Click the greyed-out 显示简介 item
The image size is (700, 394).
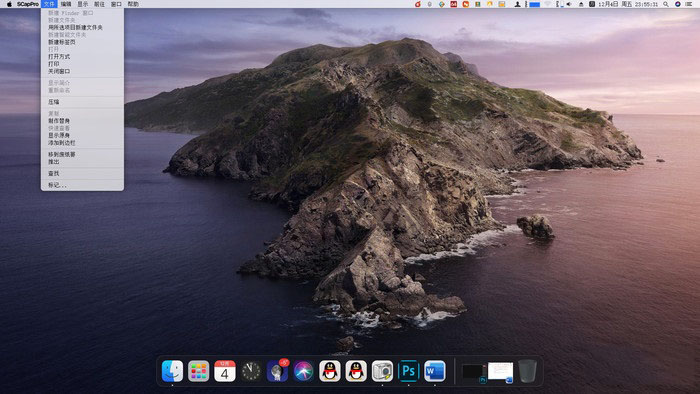(x=82, y=83)
